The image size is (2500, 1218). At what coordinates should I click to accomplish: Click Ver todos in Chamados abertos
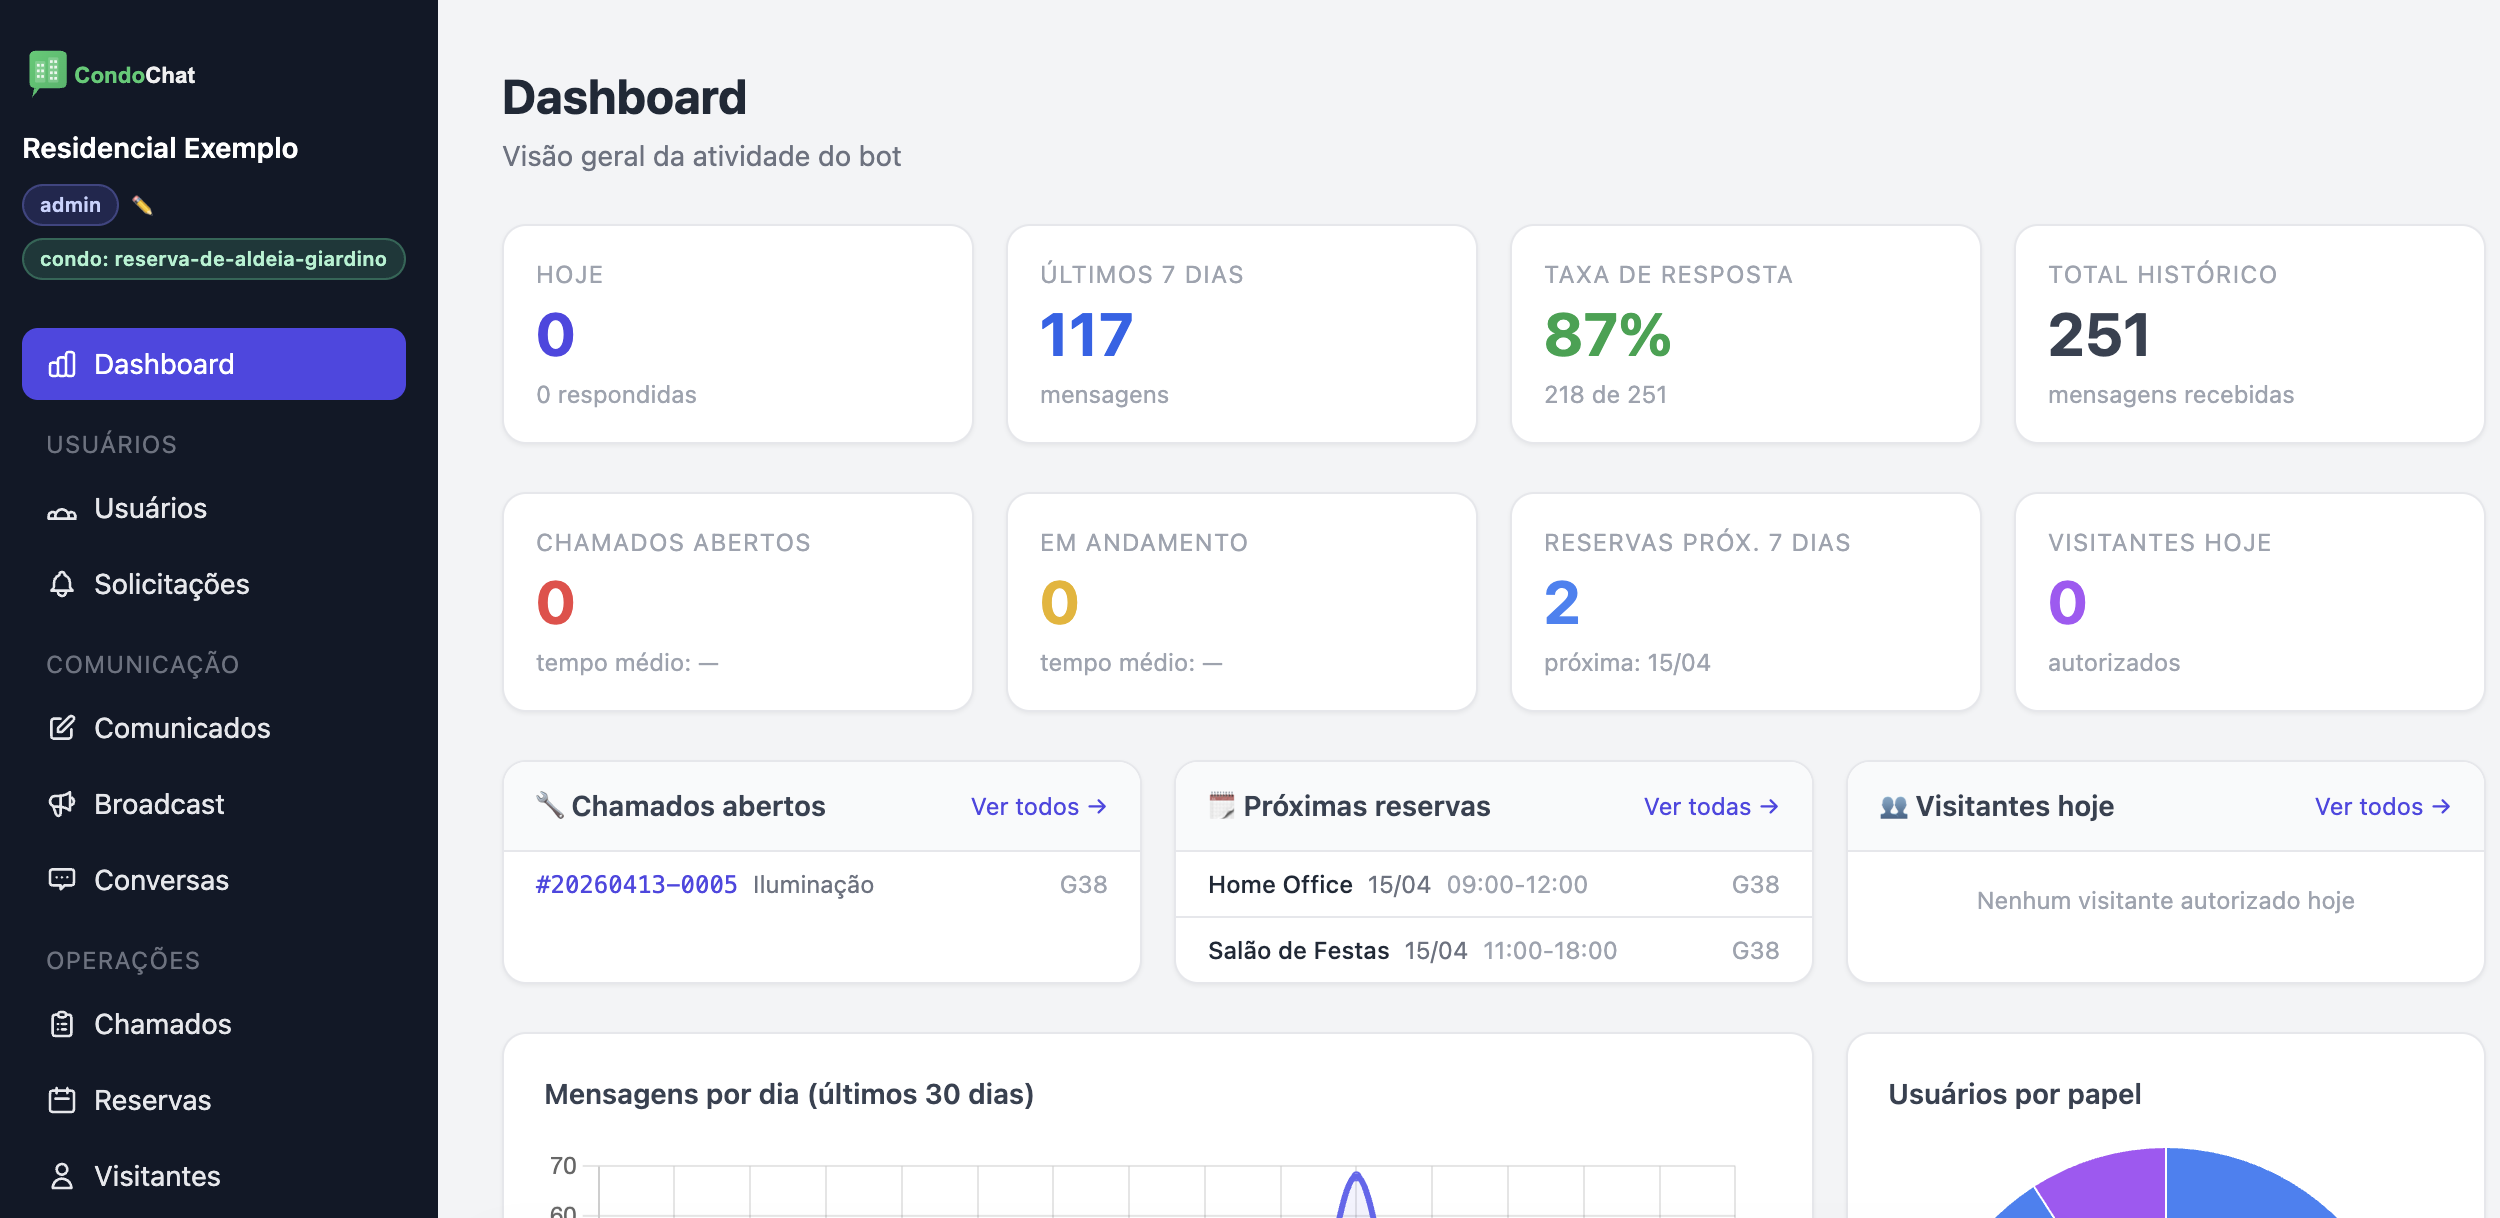pos(1039,806)
